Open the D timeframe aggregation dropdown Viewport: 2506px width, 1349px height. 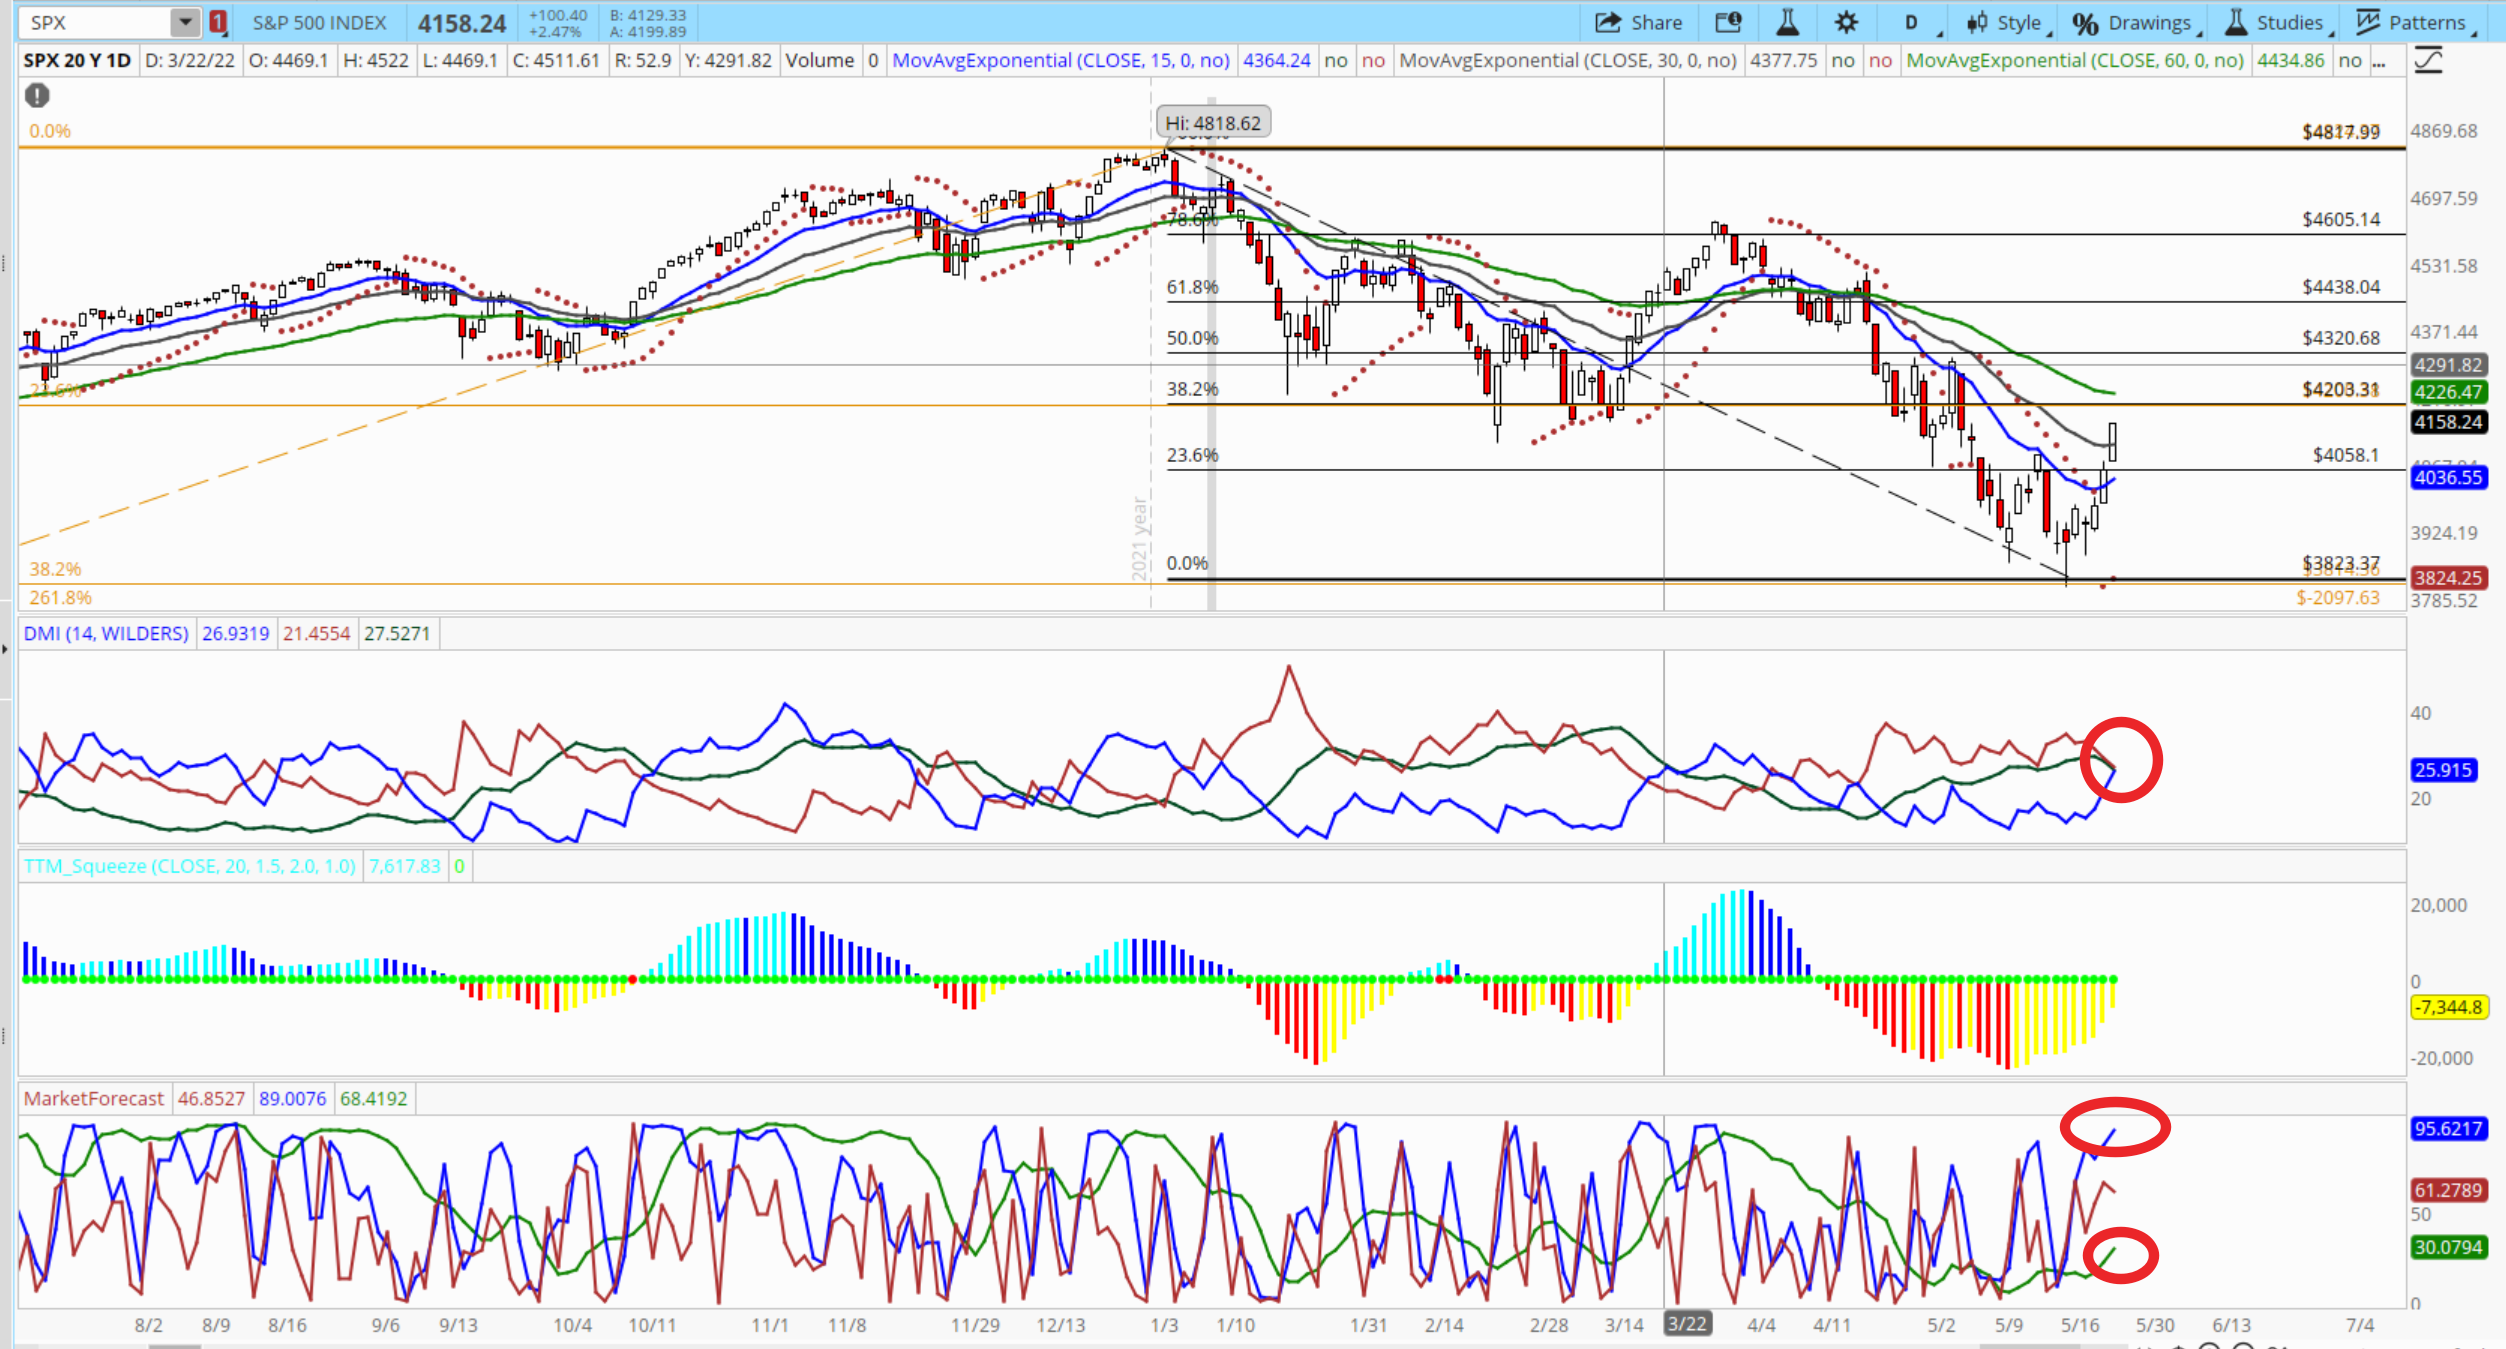point(1912,22)
